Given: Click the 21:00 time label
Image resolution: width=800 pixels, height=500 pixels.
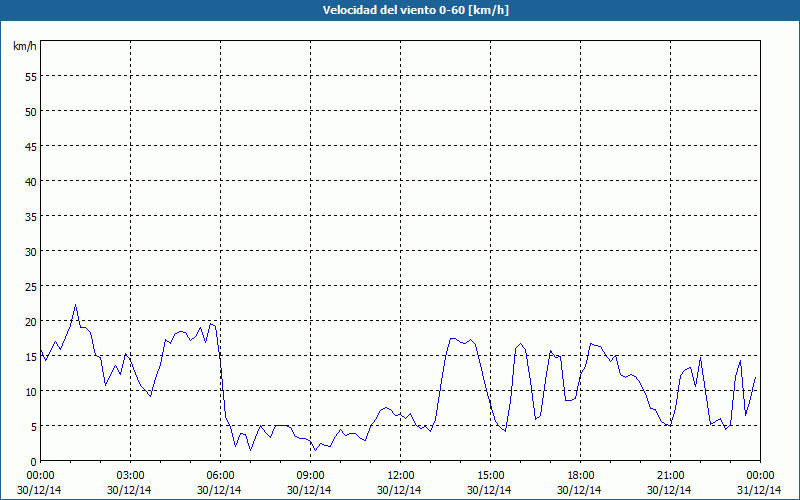Looking at the screenshot, I should (x=670, y=476).
